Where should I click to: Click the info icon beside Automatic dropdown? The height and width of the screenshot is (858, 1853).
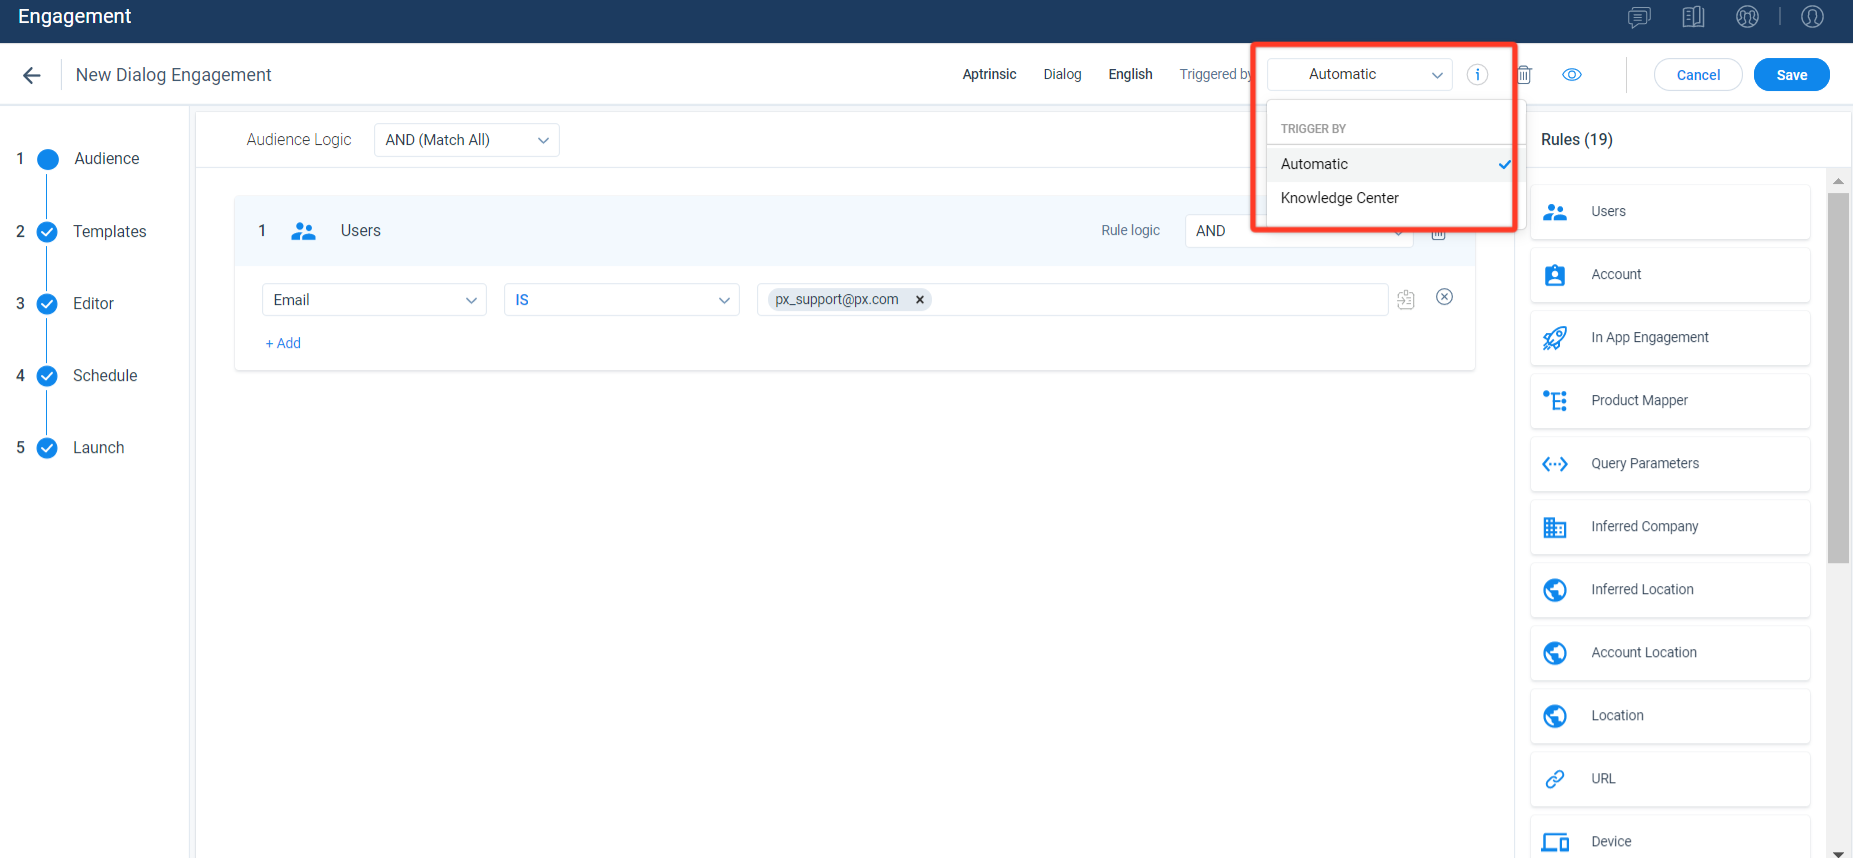[1477, 75]
